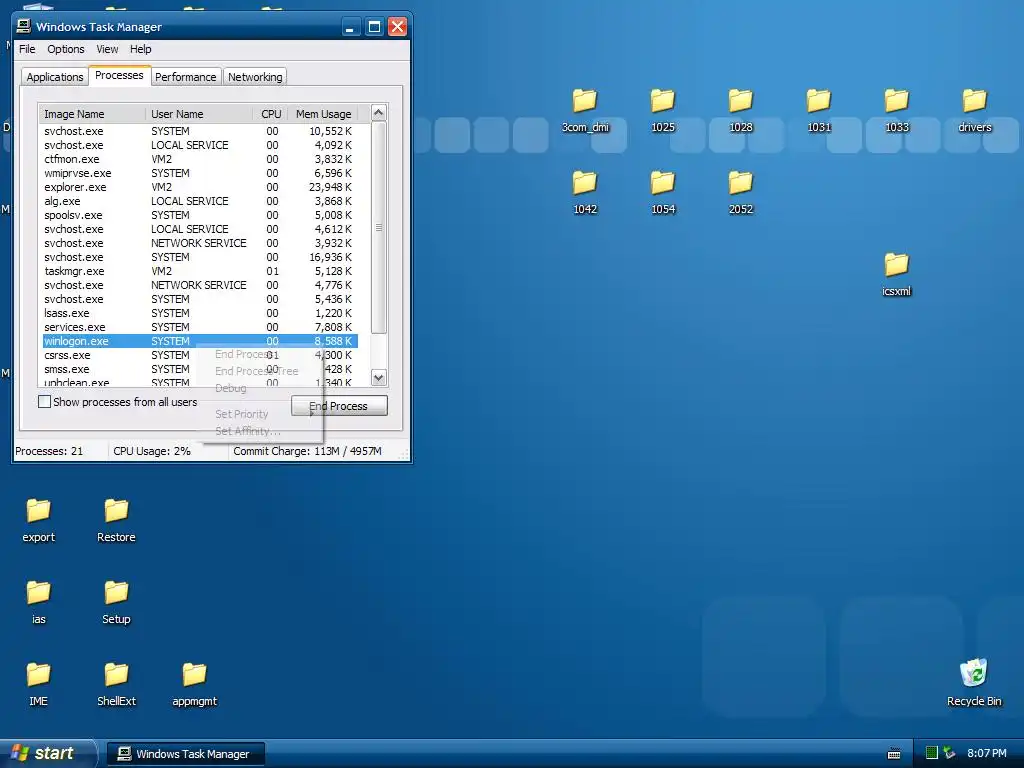This screenshot has width=1024, height=768.
Task: Select the taskmgr.exe process row
Action: click(x=199, y=271)
